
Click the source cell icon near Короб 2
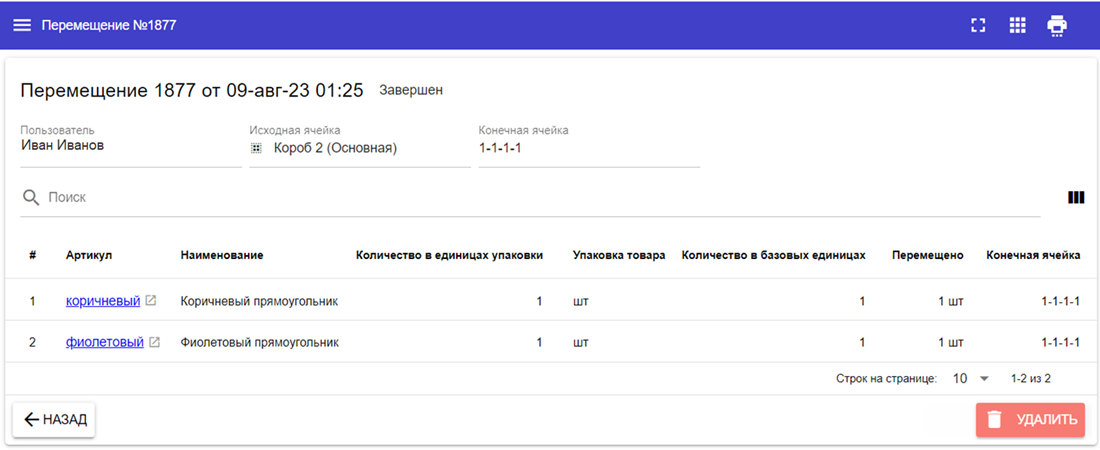(x=256, y=148)
